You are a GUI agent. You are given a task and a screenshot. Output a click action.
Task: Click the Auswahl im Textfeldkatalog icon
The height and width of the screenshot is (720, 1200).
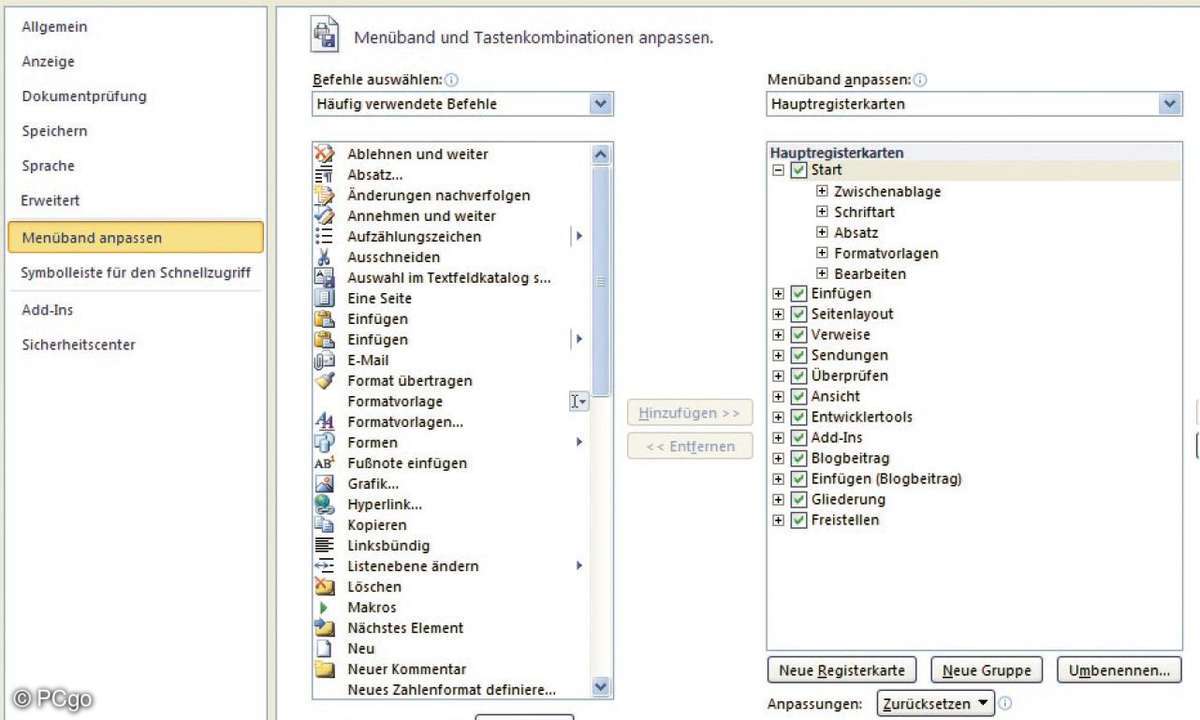[324, 278]
